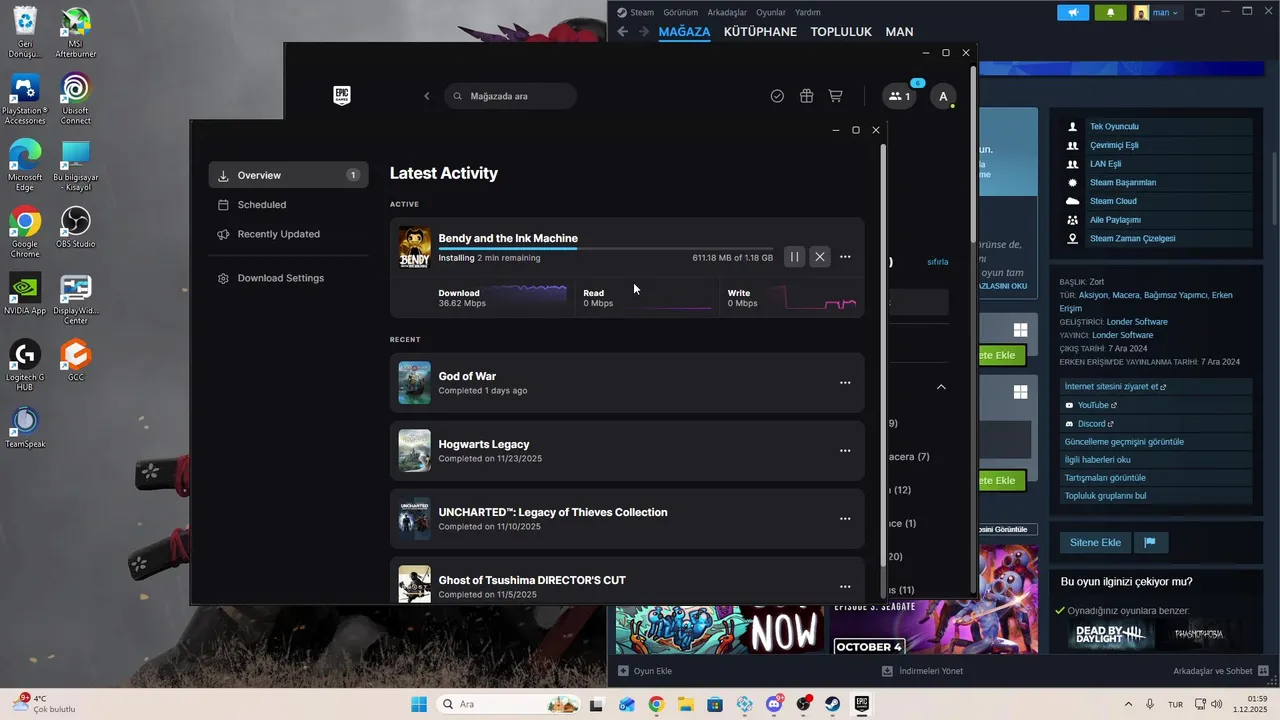Select the Overview tab in the downloads sidebar
1280x720 pixels.
point(288,175)
